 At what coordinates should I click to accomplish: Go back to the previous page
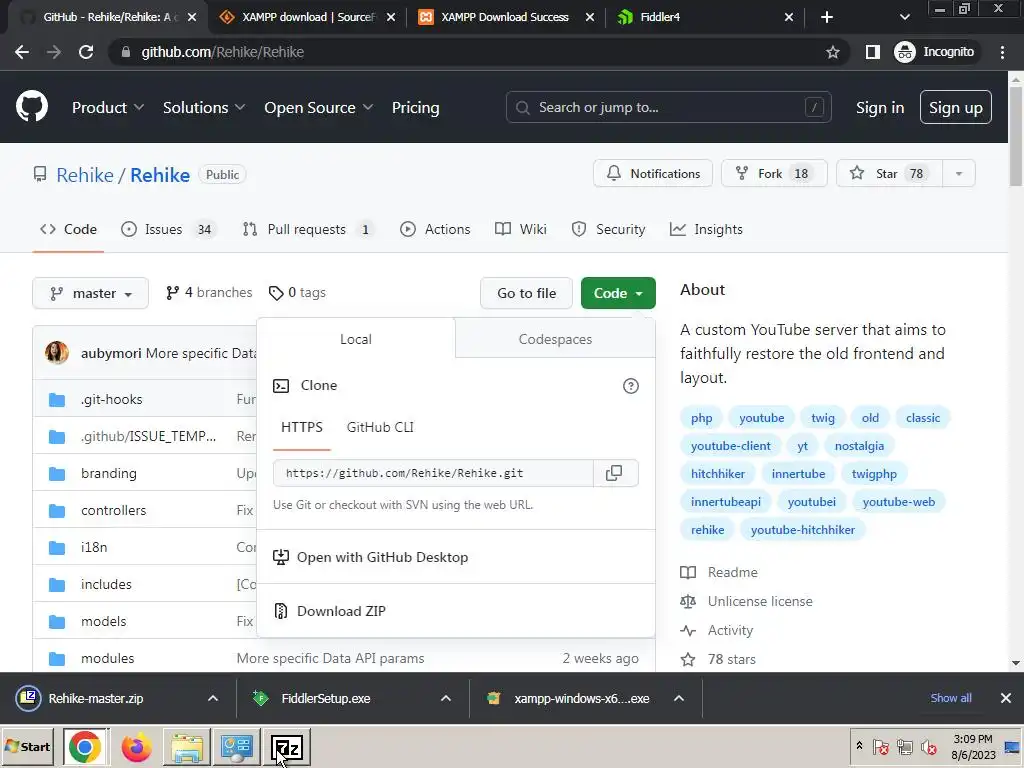pyautogui.click(x=22, y=52)
